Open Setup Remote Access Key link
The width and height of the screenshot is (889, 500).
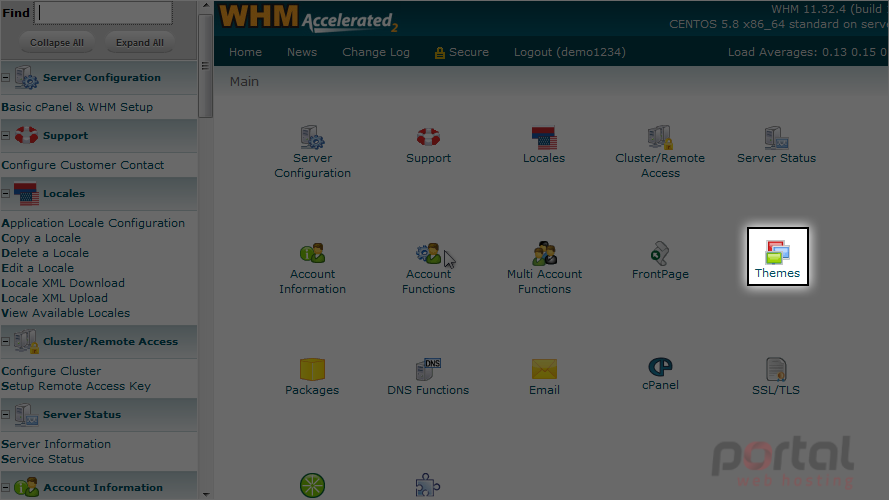tap(76, 386)
